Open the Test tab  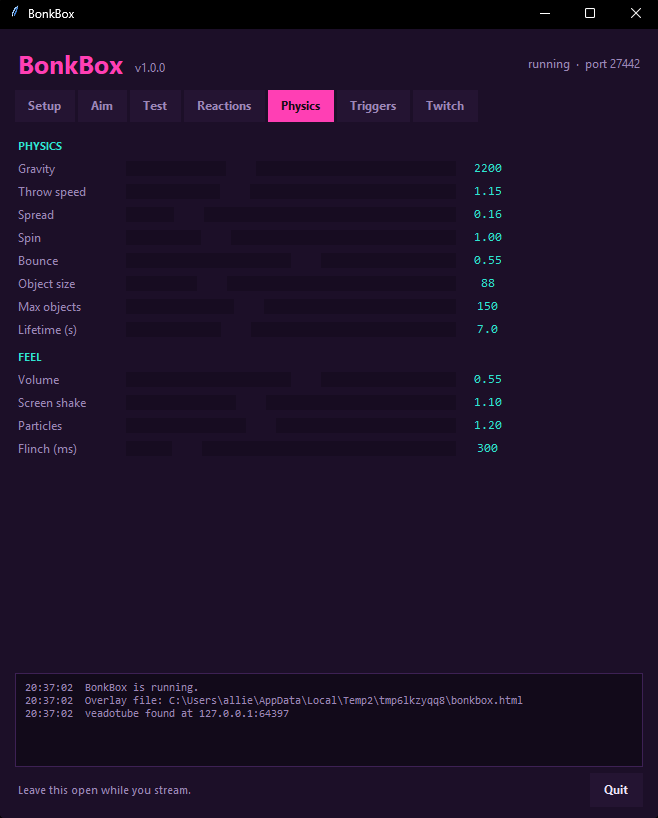coord(155,106)
